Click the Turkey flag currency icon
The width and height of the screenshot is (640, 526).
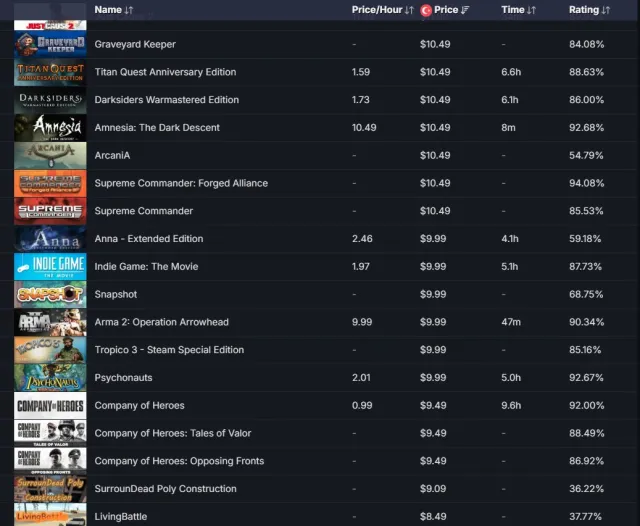tap(426, 10)
